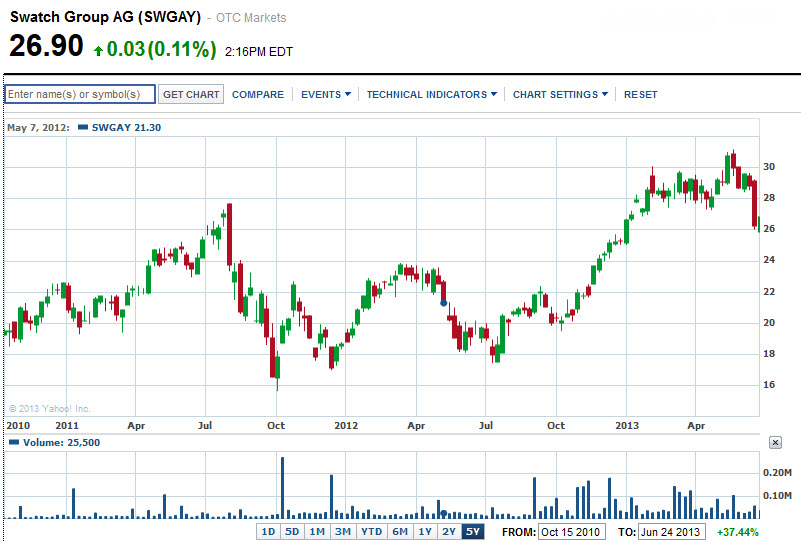Select the YTD time range
This screenshot has width=801, height=542.
371,531
